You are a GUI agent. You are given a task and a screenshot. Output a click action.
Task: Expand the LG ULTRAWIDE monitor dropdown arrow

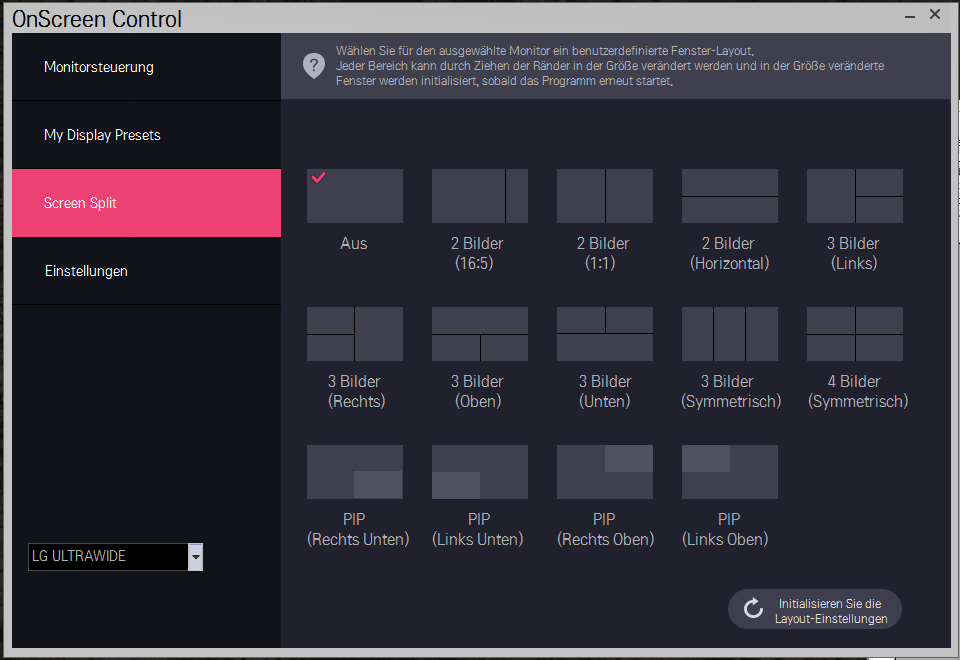(x=195, y=557)
